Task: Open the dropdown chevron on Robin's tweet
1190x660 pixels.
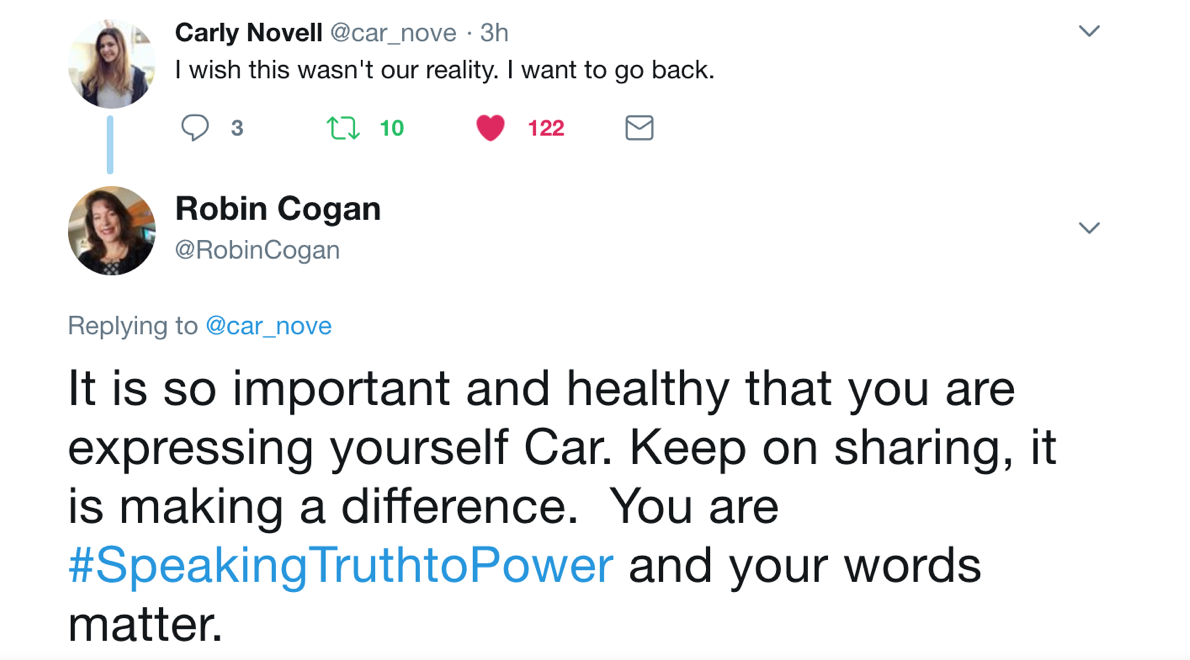Action: tap(1089, 228)
